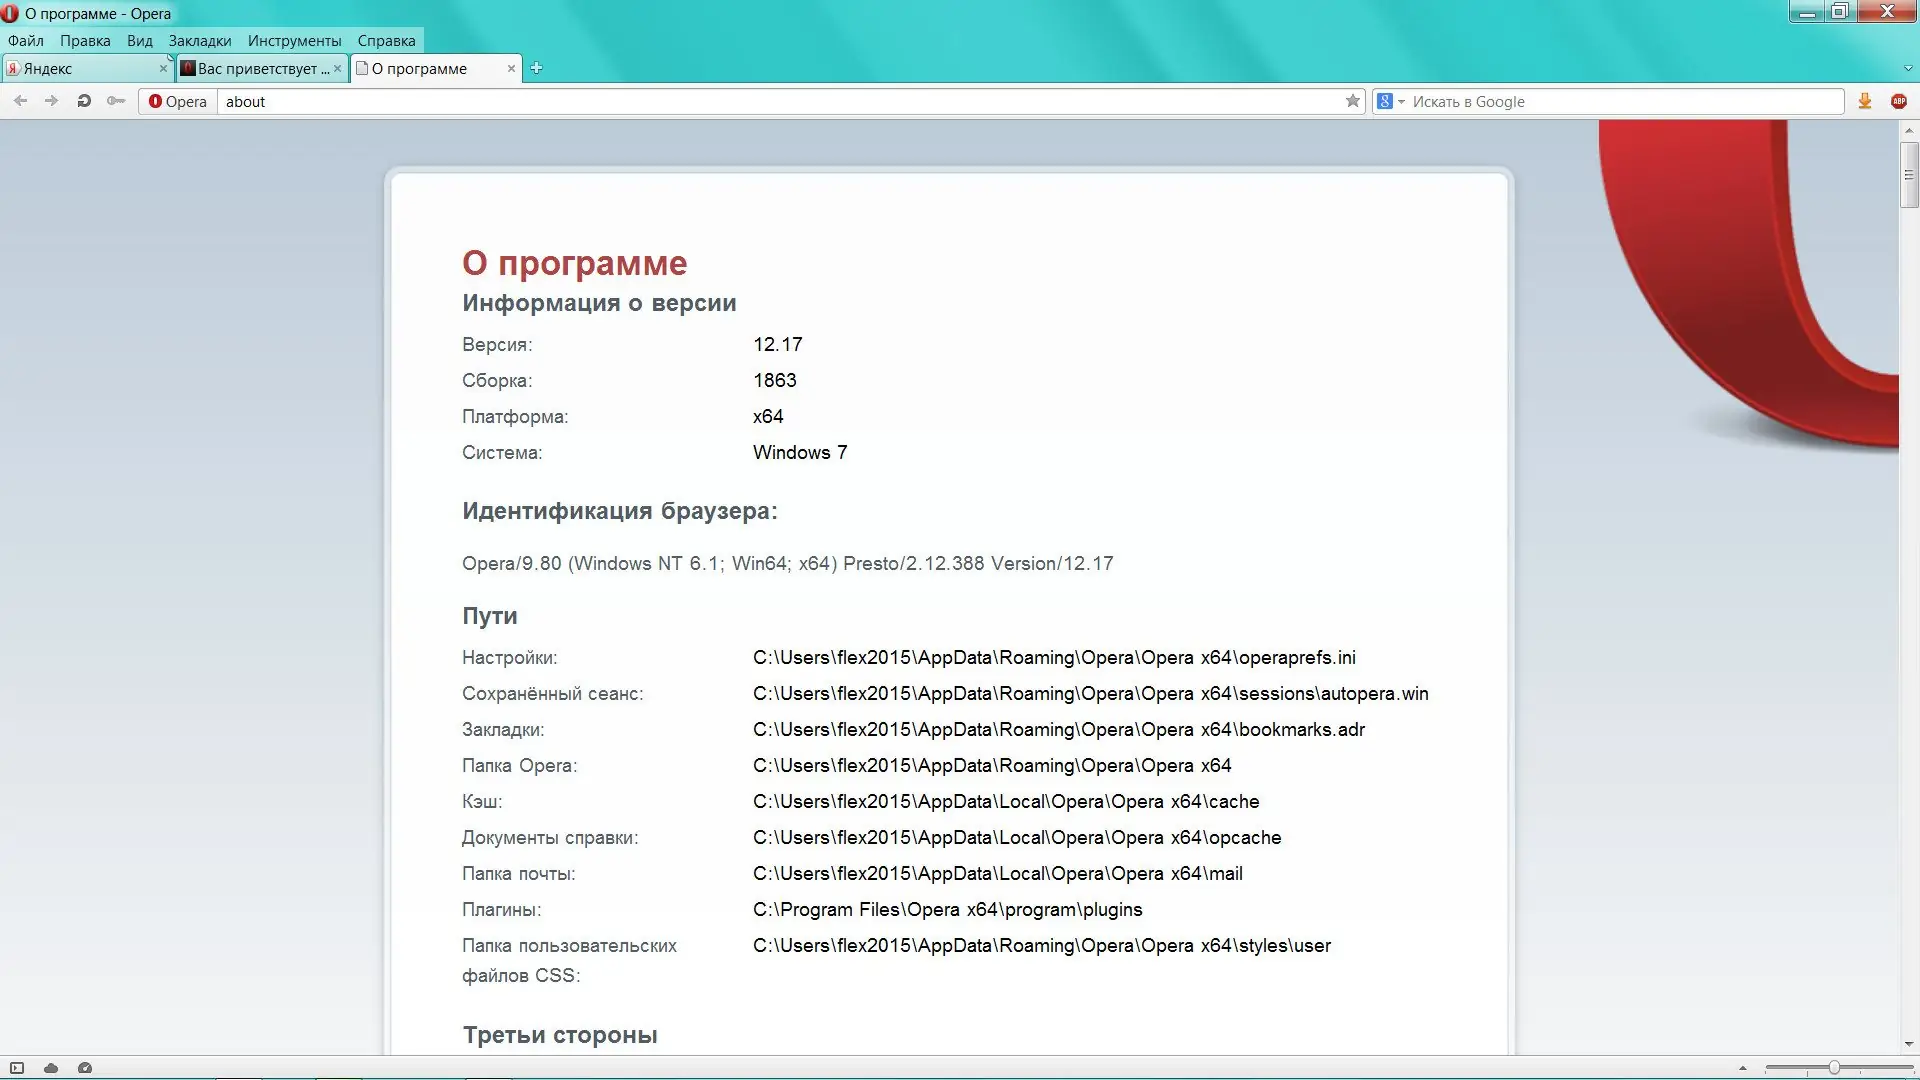Go back using the back arrow

pyautogui.click(x=20, y=101)
